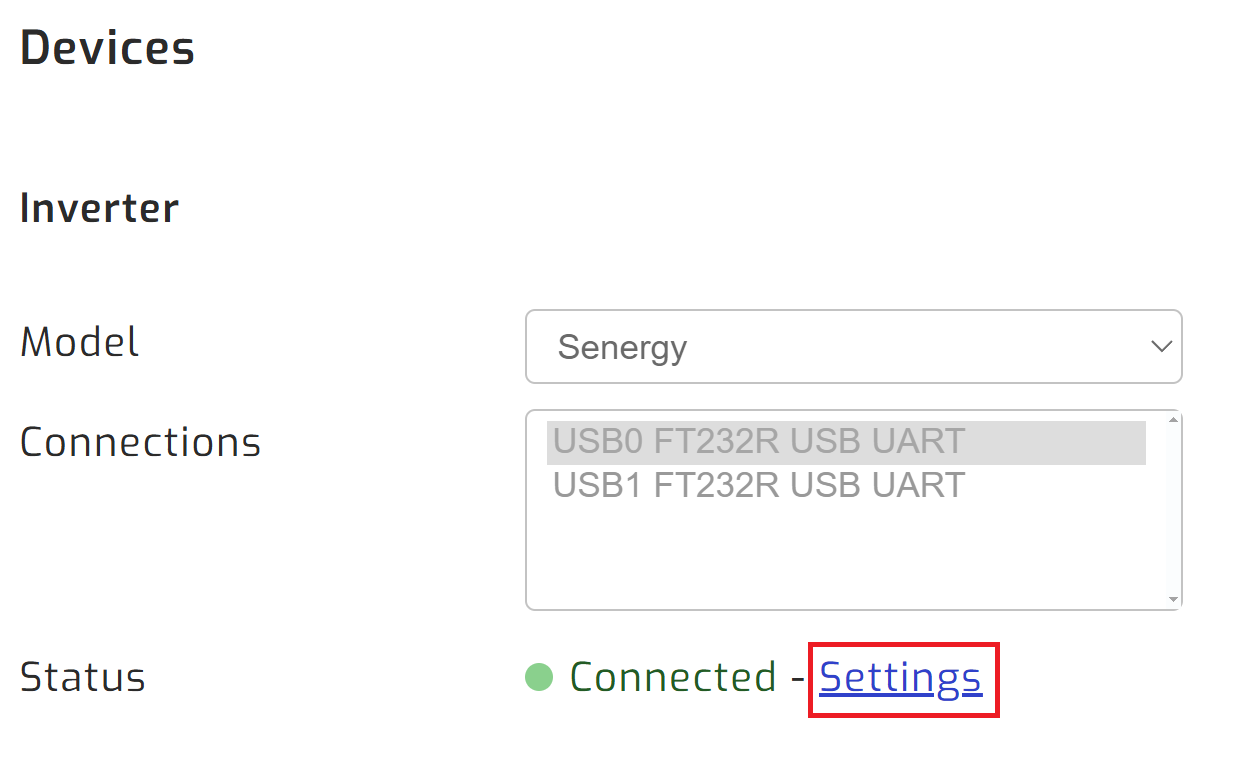
Task: Click the green Connected status indicator
Action: (538, 677)
